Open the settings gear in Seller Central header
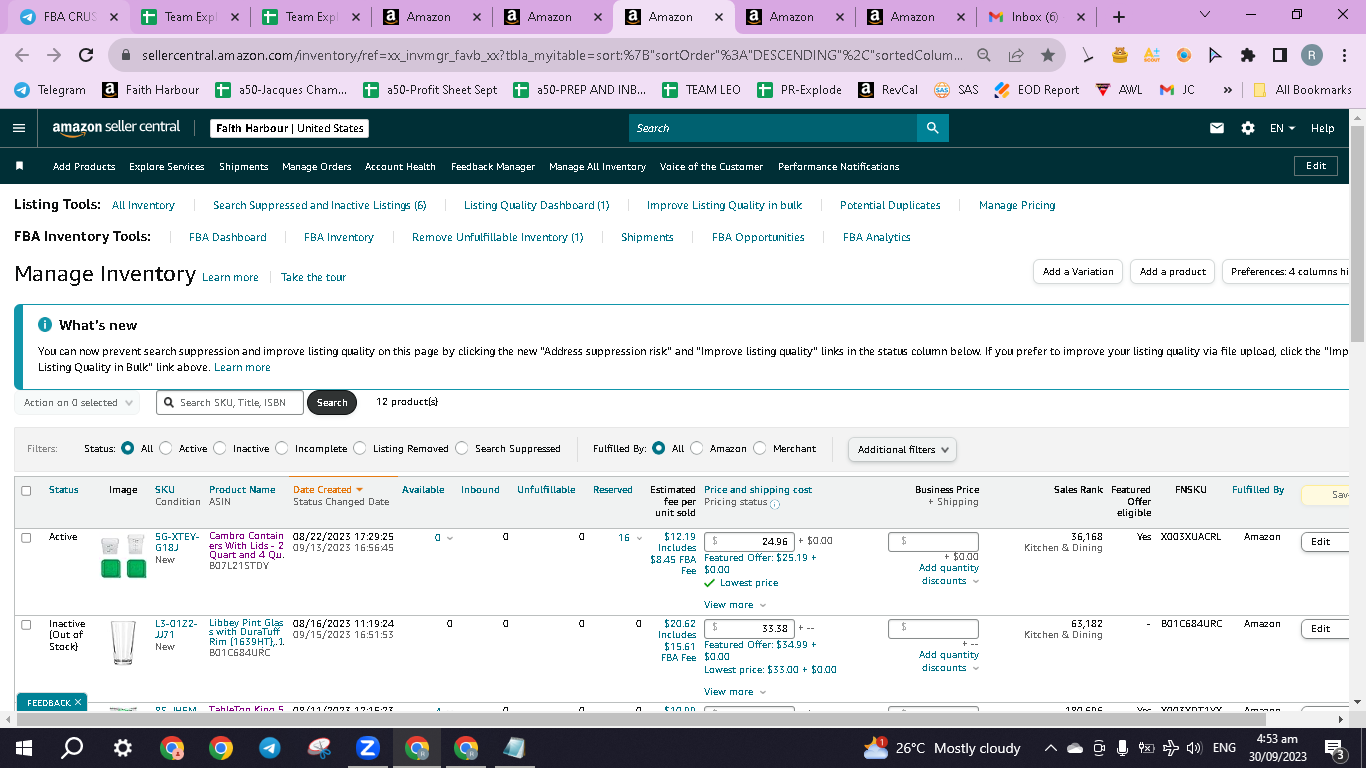 [1247, 128]
